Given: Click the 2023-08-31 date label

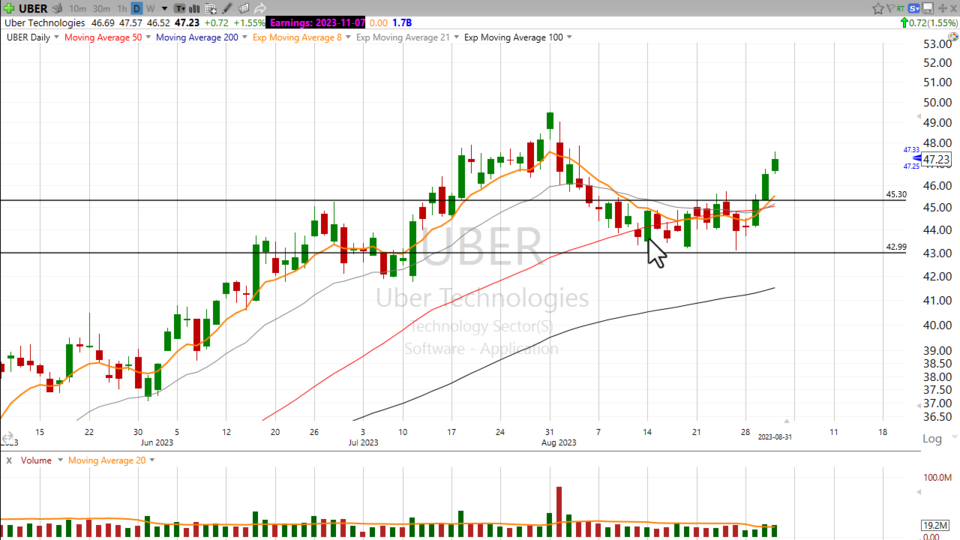Looking at the screenshot, I should click(774, 437).
